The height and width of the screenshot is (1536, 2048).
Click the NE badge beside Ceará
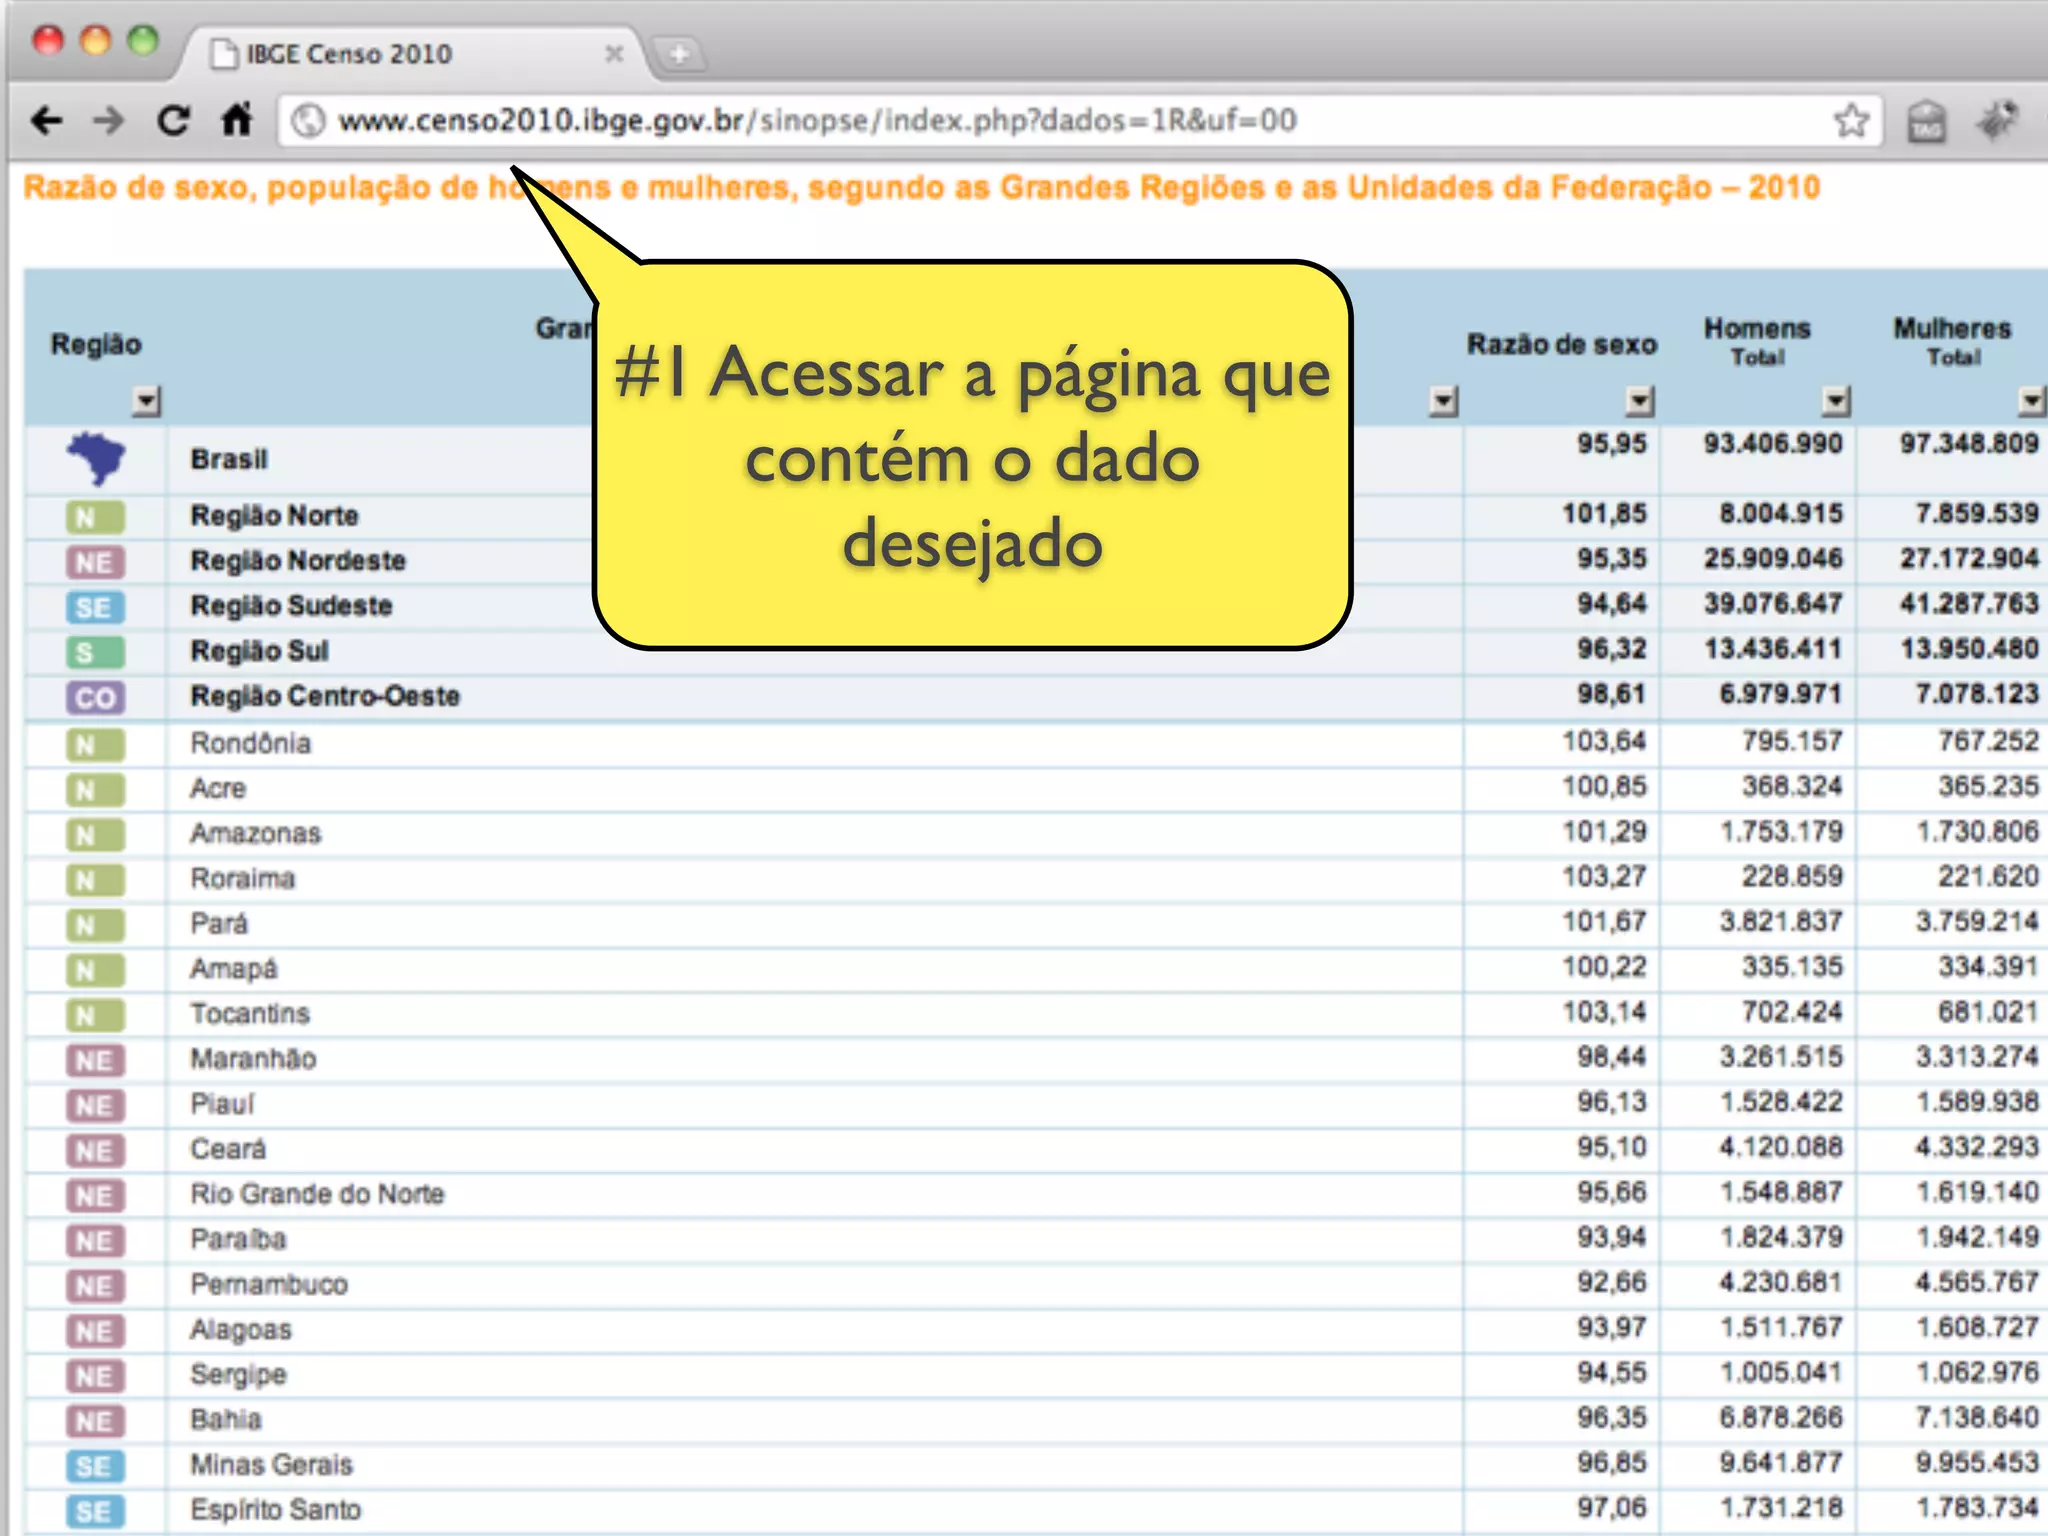coord(95,1151)
